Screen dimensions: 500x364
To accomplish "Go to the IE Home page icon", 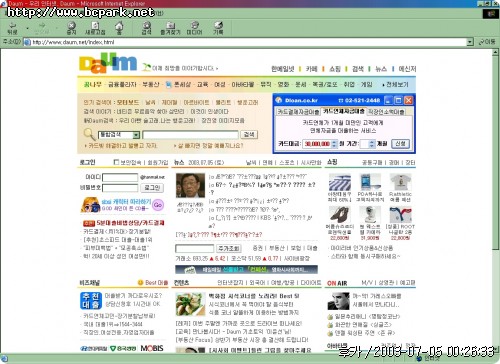I will [119, 28].
